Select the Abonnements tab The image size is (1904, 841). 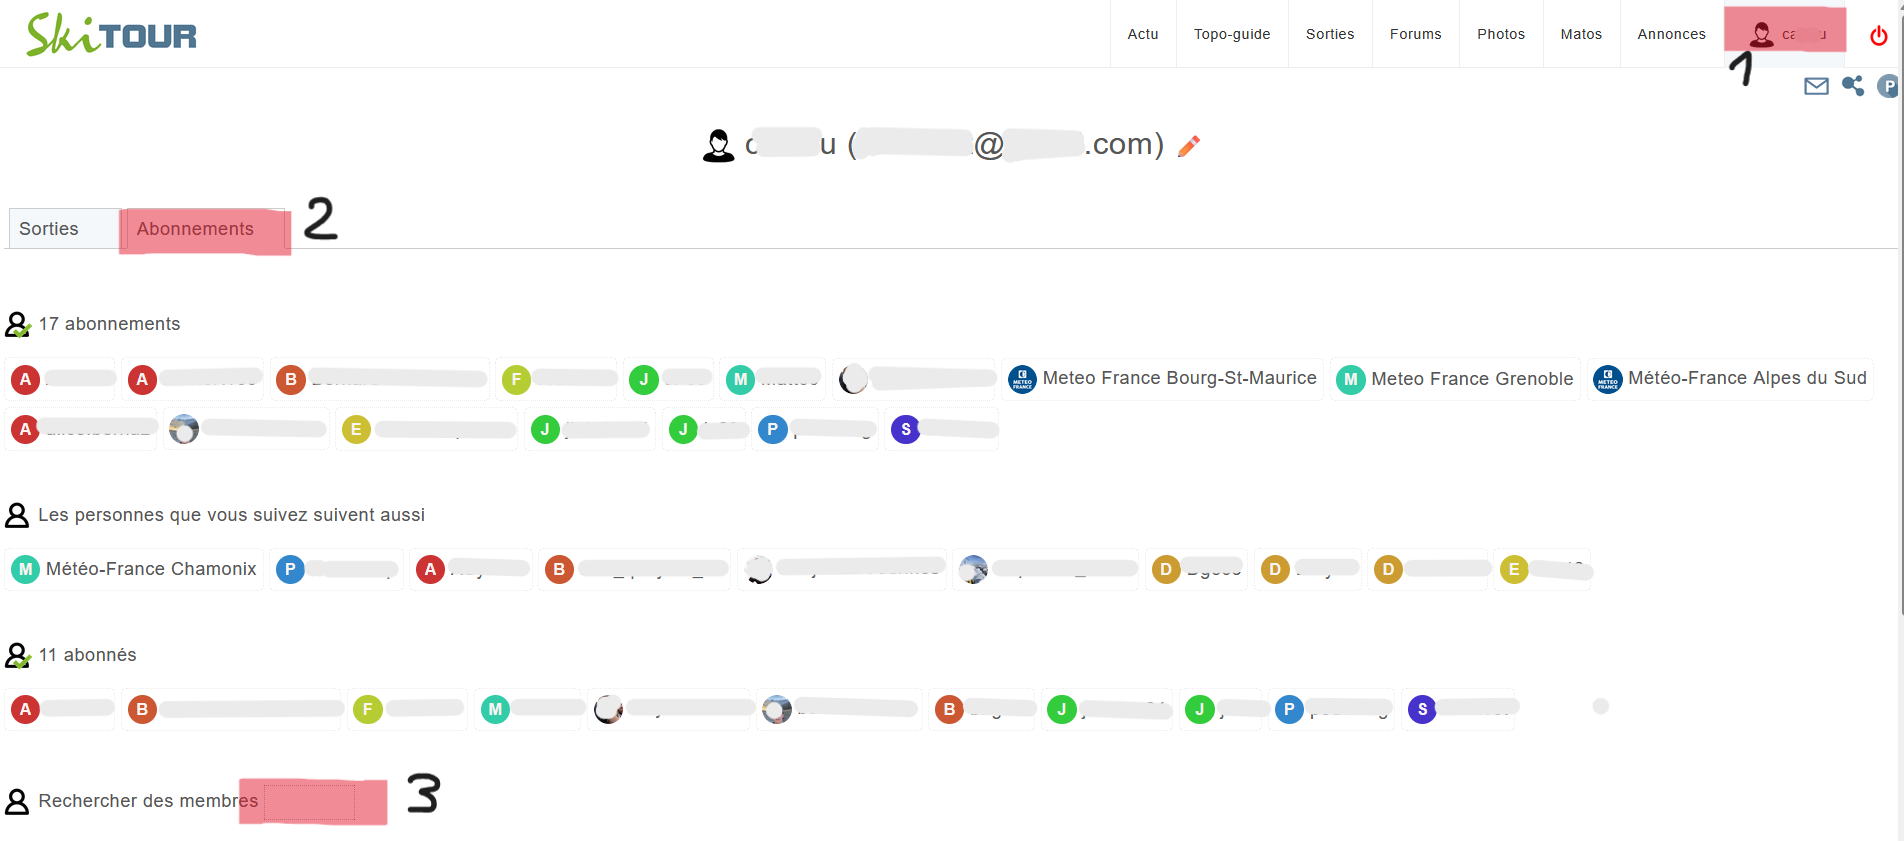tap(196, 229)
